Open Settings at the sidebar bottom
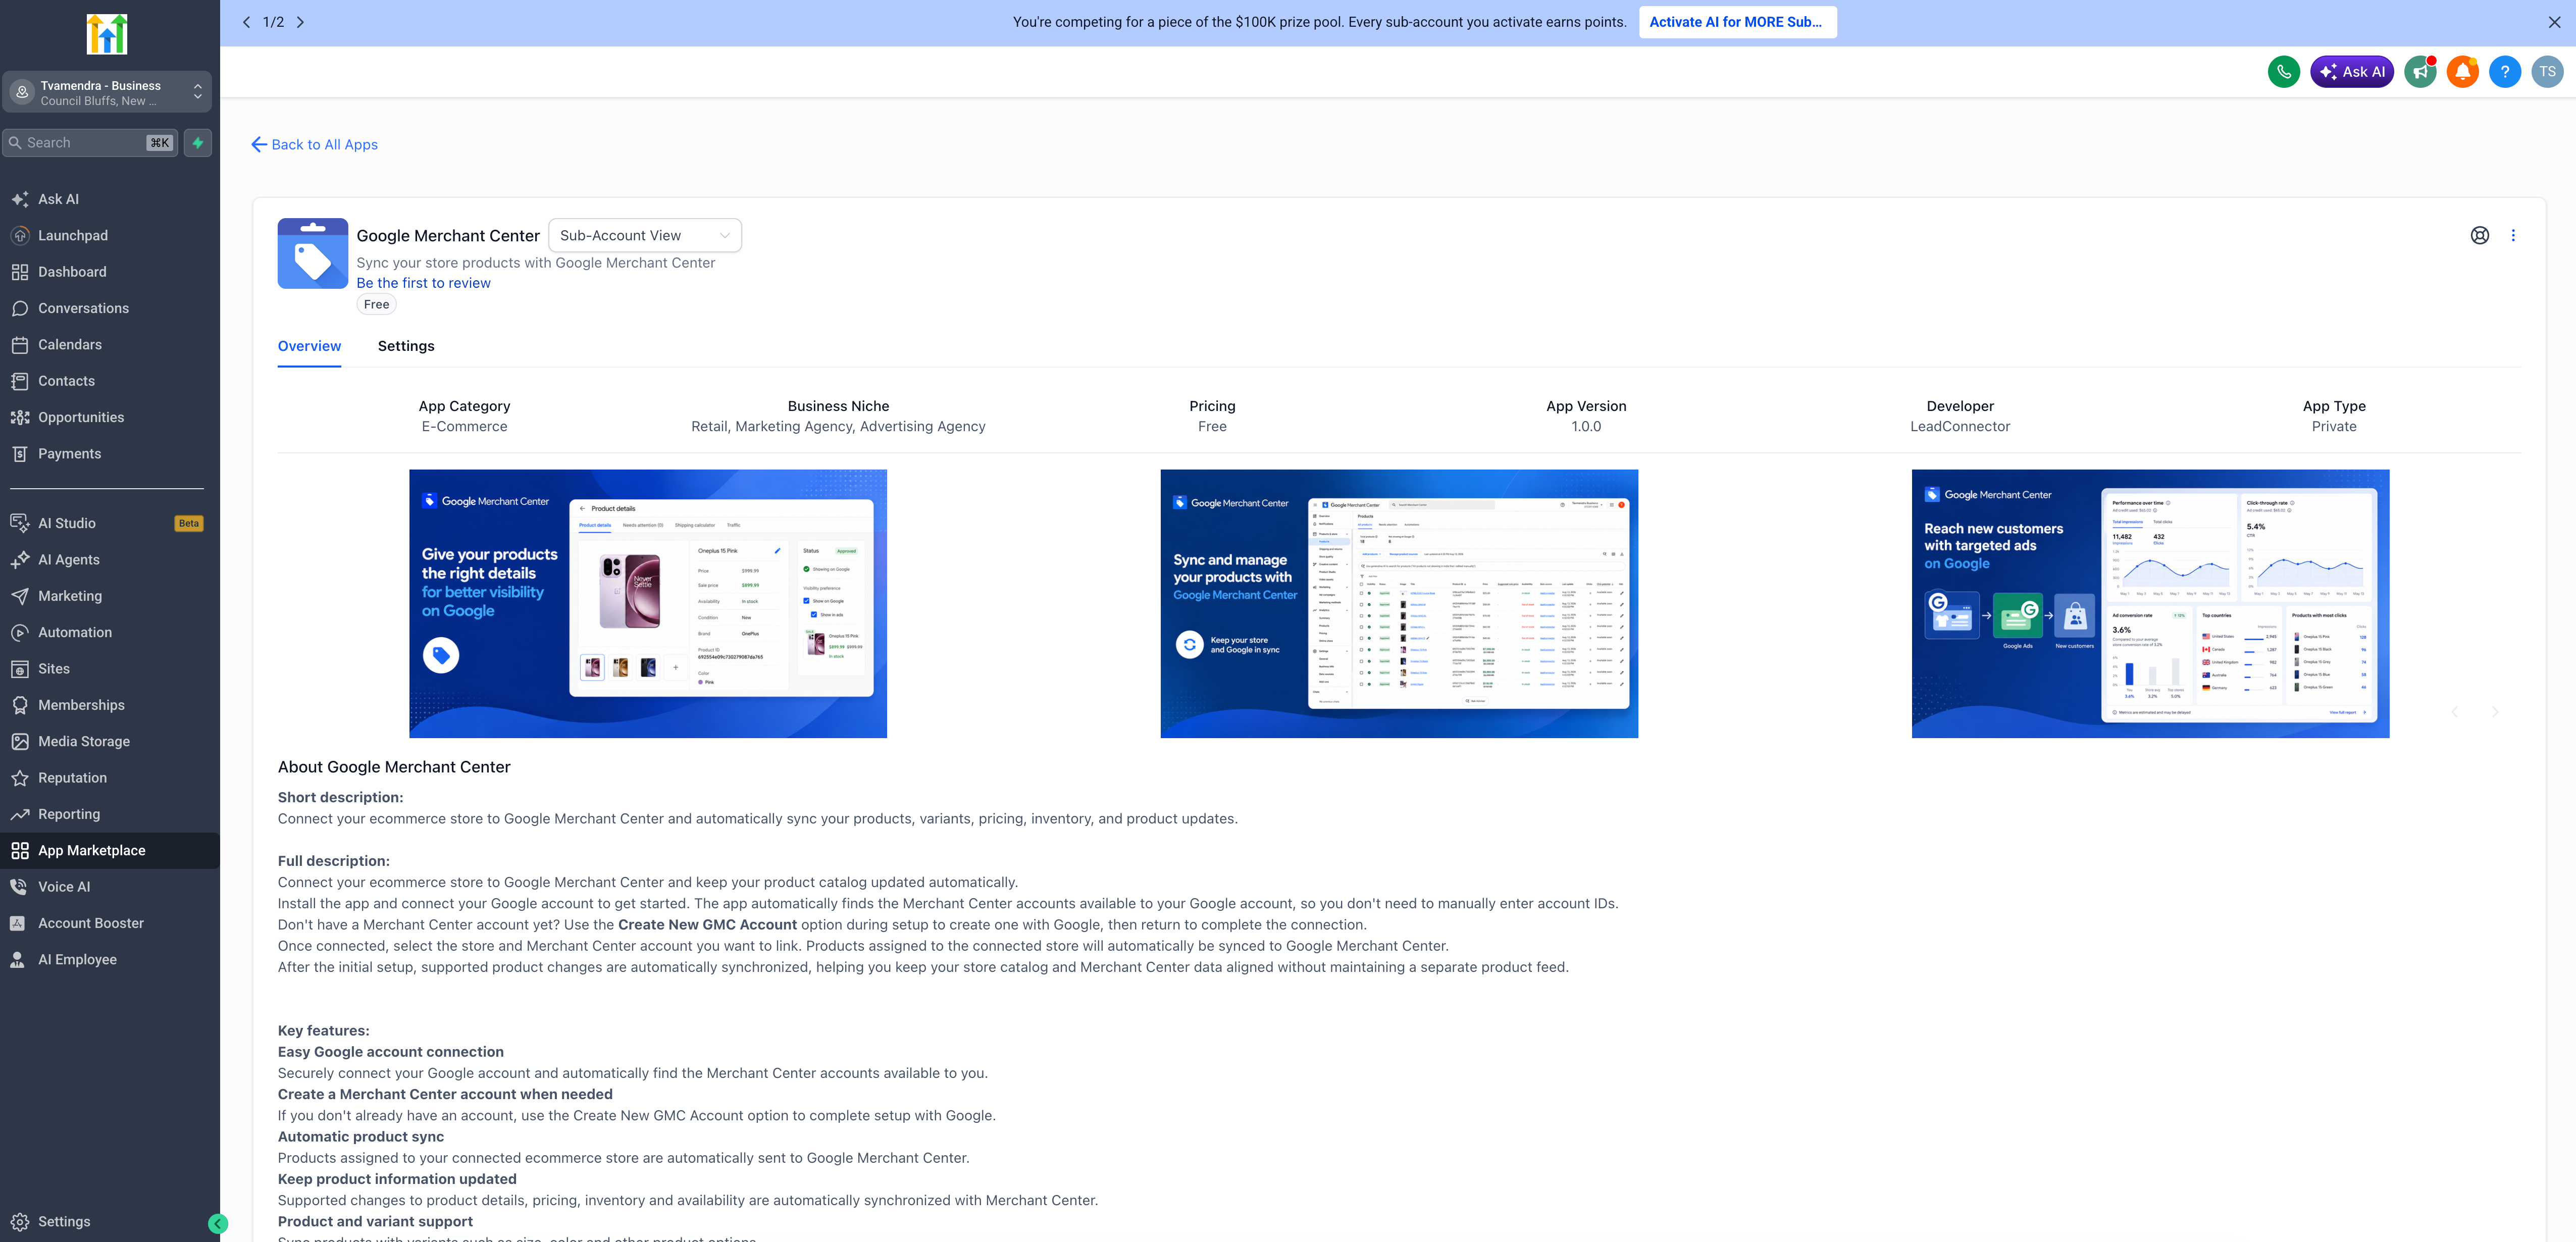 pos(110,1222)
